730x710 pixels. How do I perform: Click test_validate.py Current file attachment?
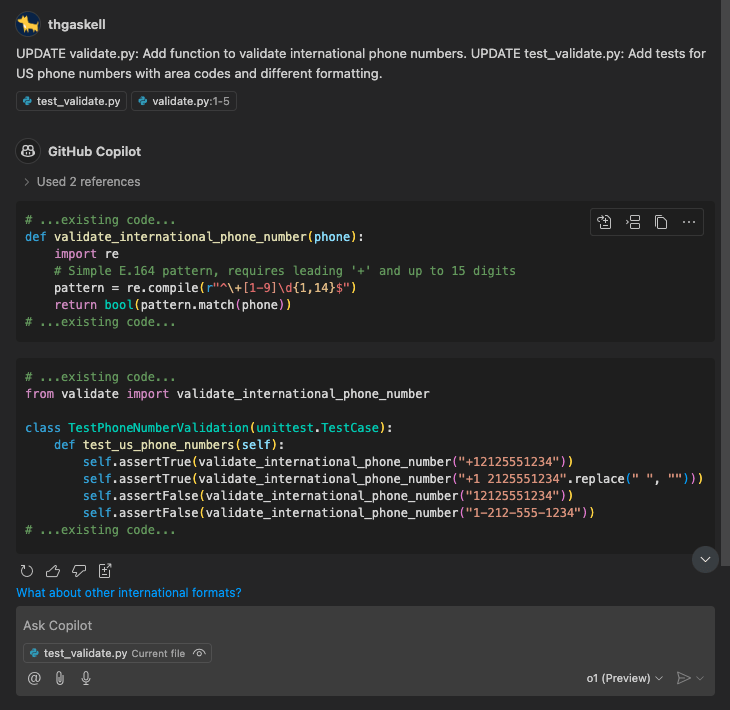[117, 653]
